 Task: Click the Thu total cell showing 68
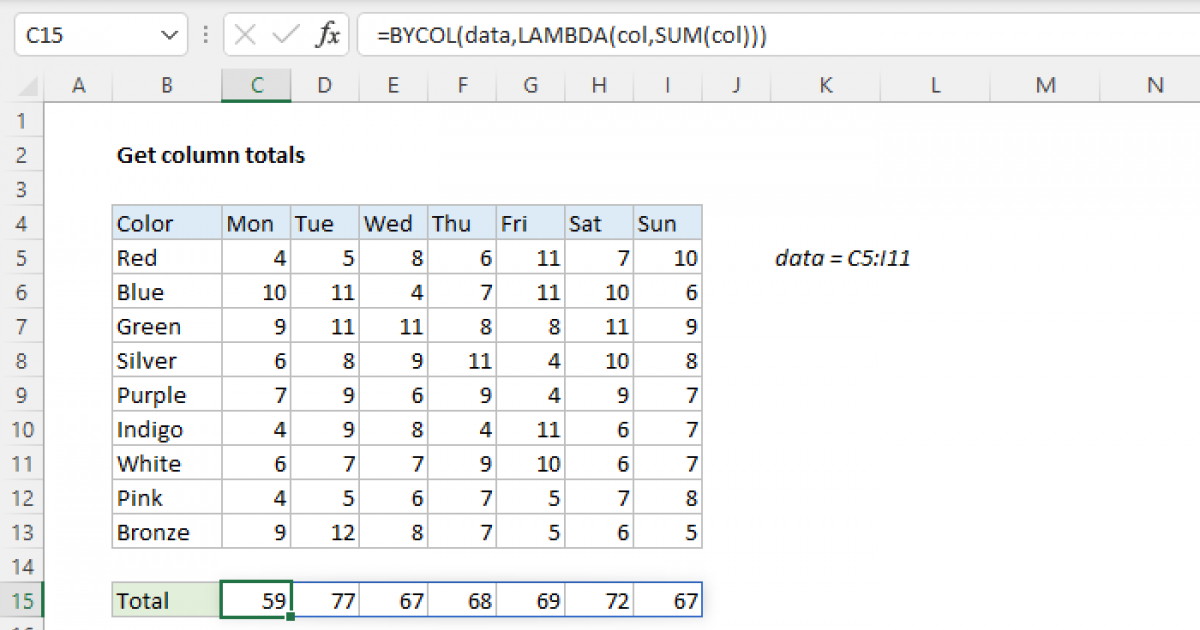(462, 601)
